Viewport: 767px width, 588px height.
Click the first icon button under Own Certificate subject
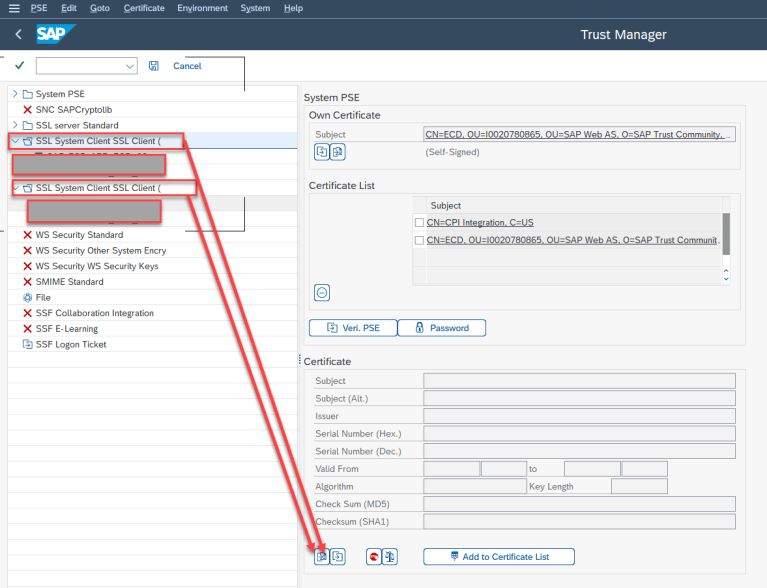point(322,152)
